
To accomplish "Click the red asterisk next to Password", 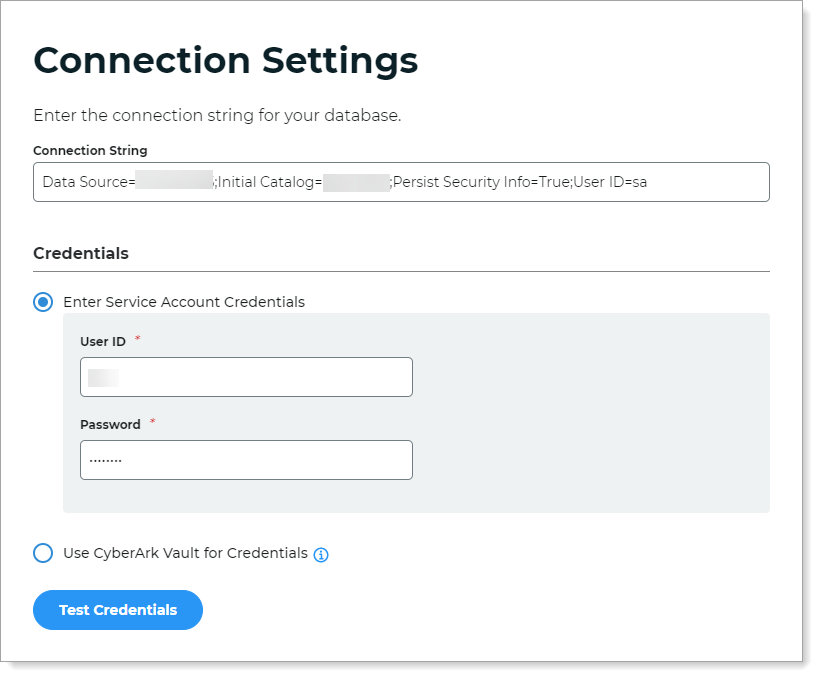I will 153,423.
